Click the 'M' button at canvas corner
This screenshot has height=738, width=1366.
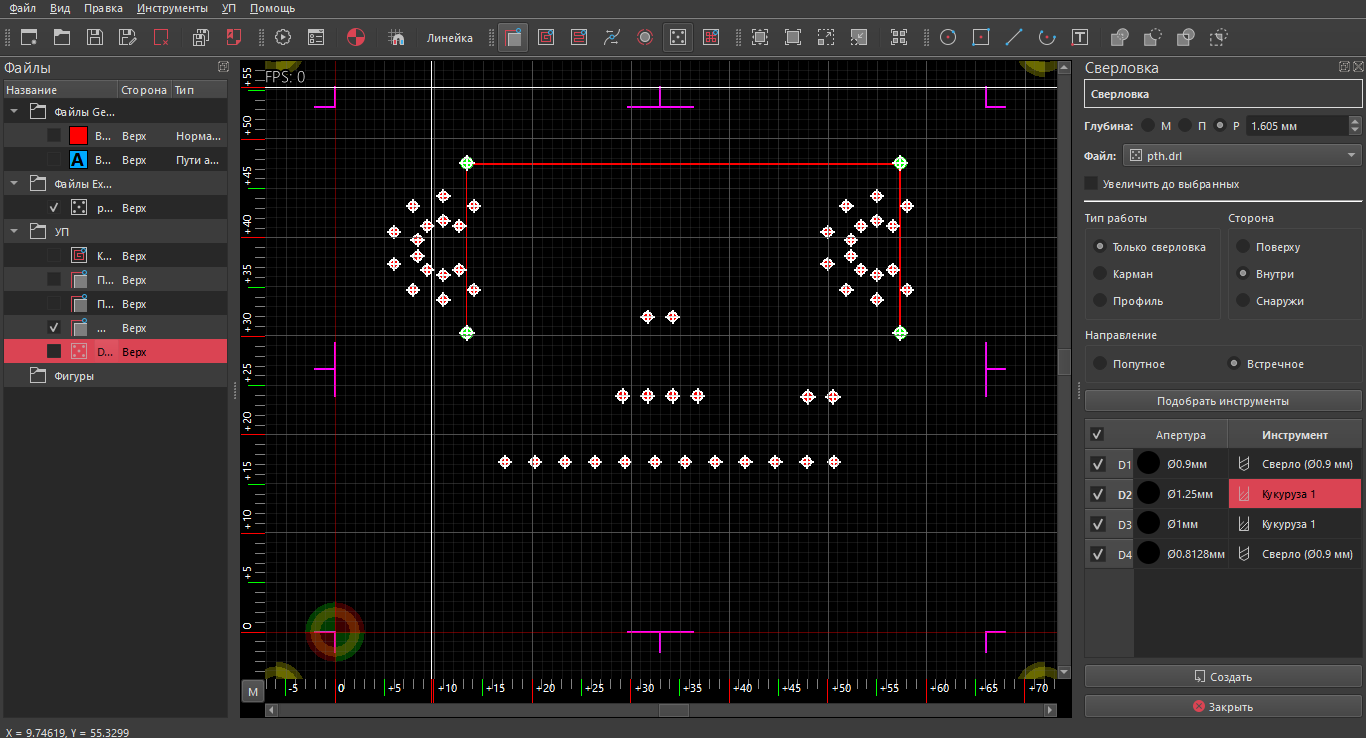(x=253, y=691)
